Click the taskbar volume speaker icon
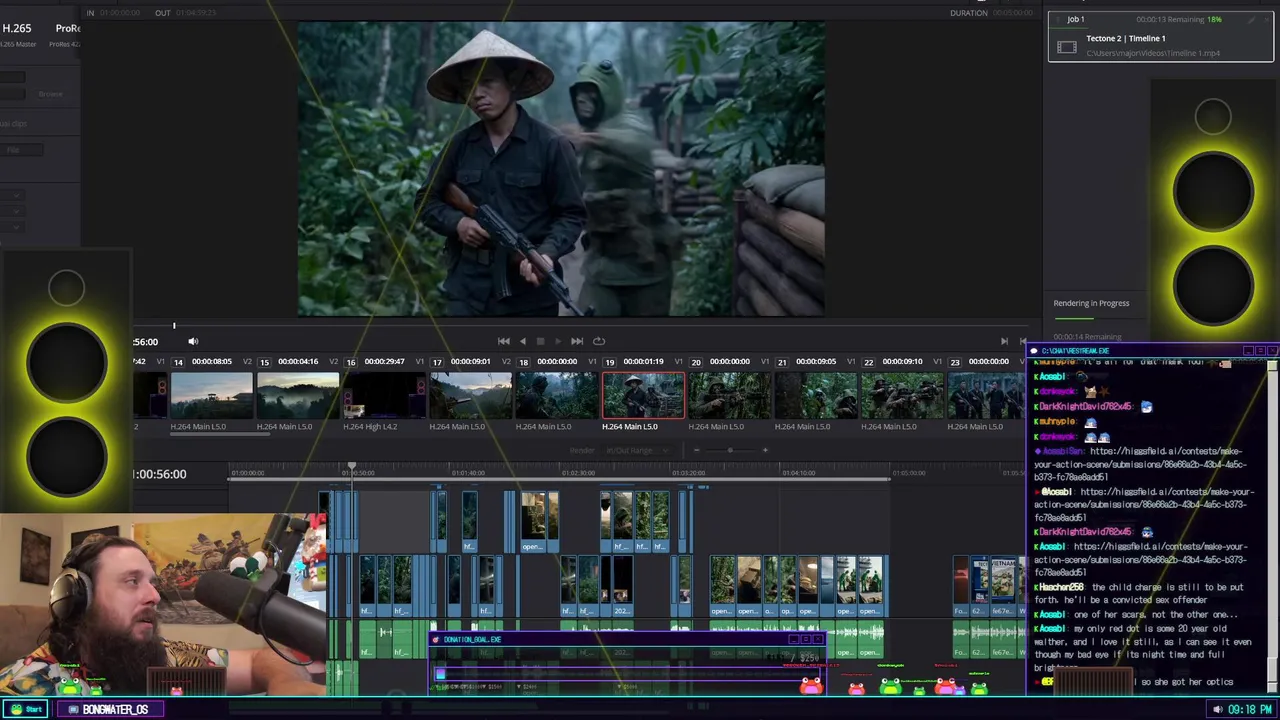Image resolution: width=1280 pixels, height=720 pixels. click(x=1217, y=709)
